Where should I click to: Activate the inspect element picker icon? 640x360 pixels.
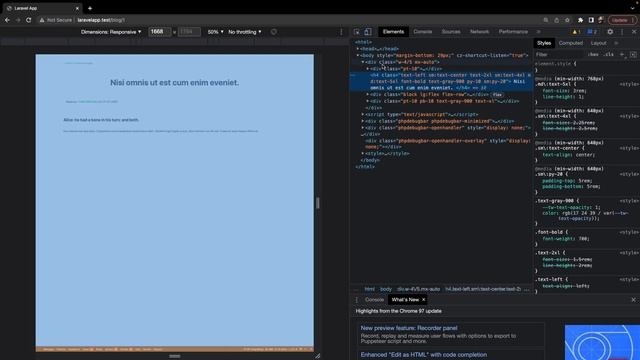pos(357,32)
